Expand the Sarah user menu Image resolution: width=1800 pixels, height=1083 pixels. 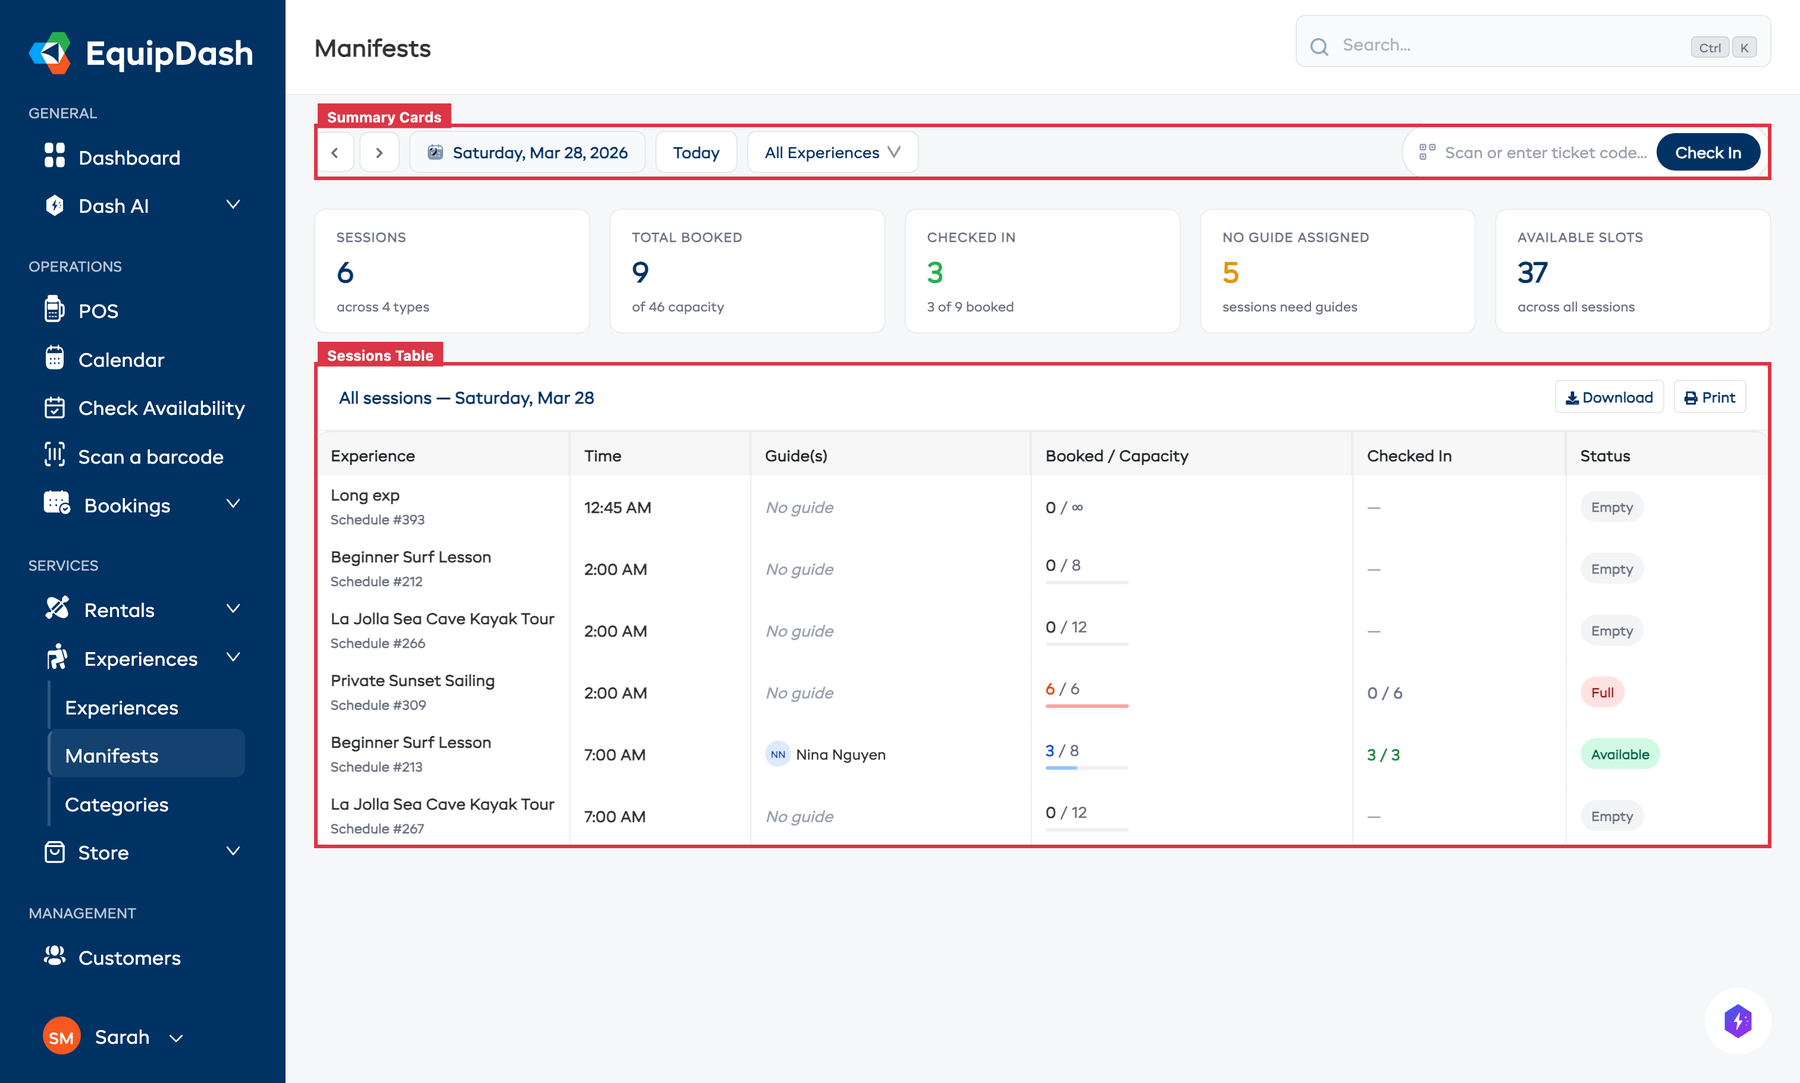click(176, 1038)
